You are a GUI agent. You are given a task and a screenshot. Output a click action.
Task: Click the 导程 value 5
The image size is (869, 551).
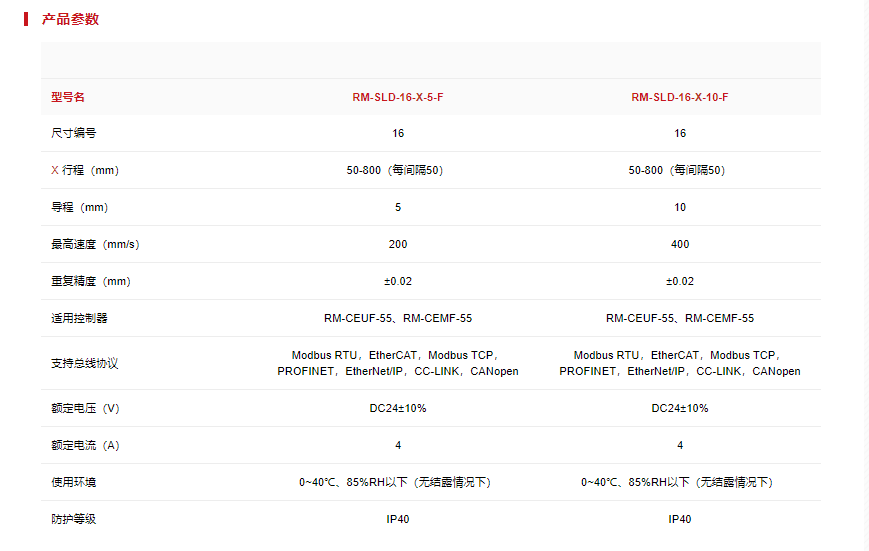(398, 207)
